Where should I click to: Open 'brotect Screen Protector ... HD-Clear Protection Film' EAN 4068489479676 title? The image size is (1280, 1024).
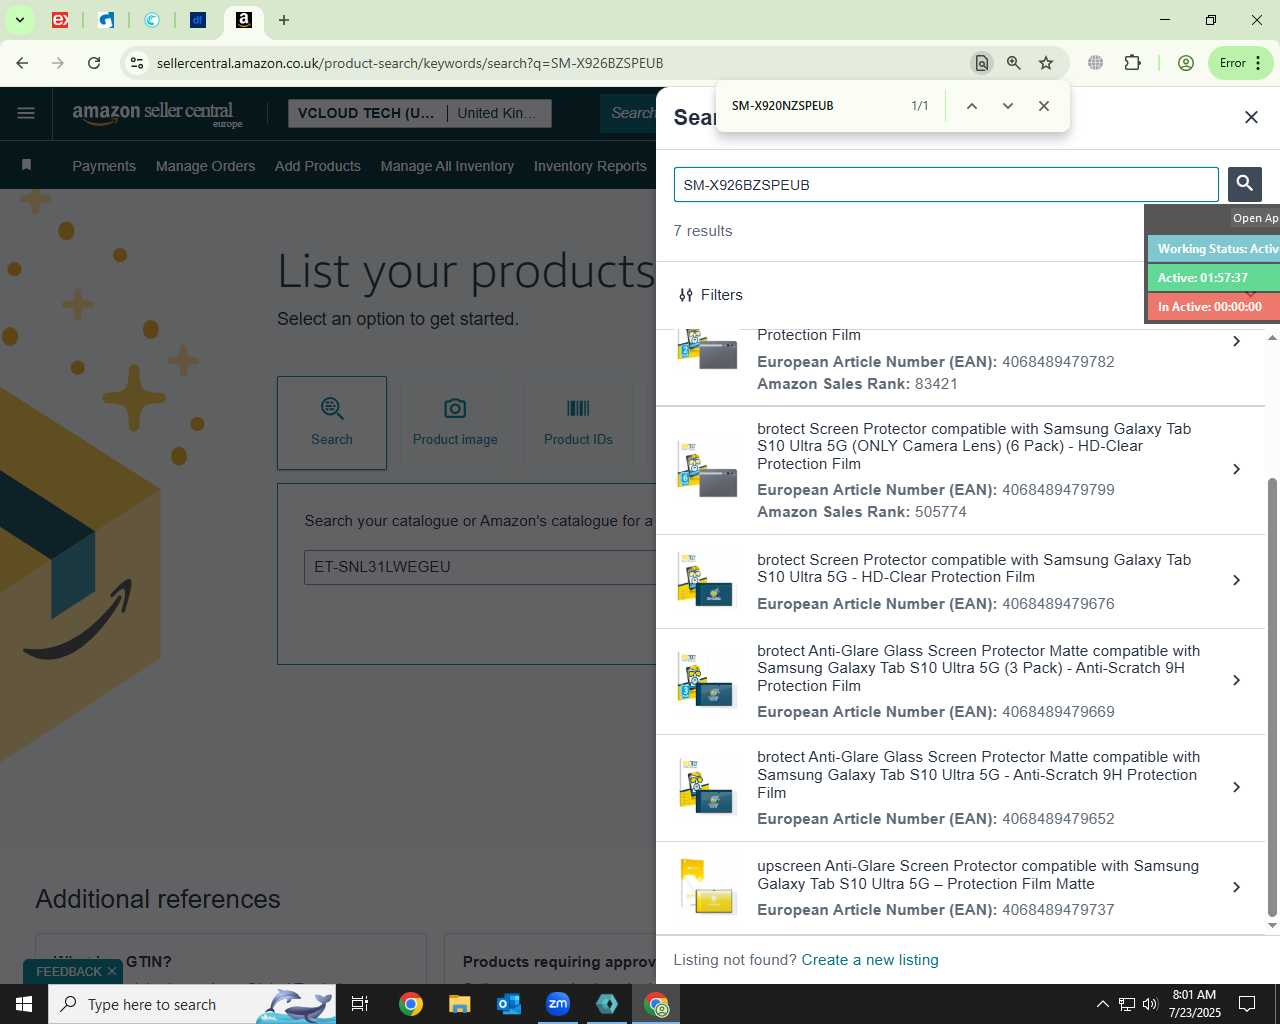tap(974, 568)
